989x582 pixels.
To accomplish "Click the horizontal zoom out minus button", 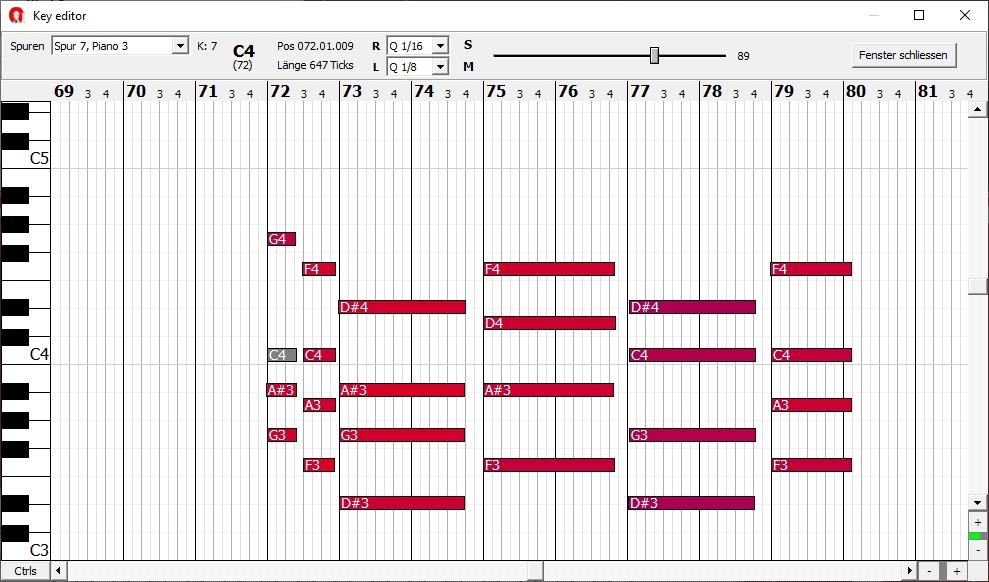I will (929, 571).
